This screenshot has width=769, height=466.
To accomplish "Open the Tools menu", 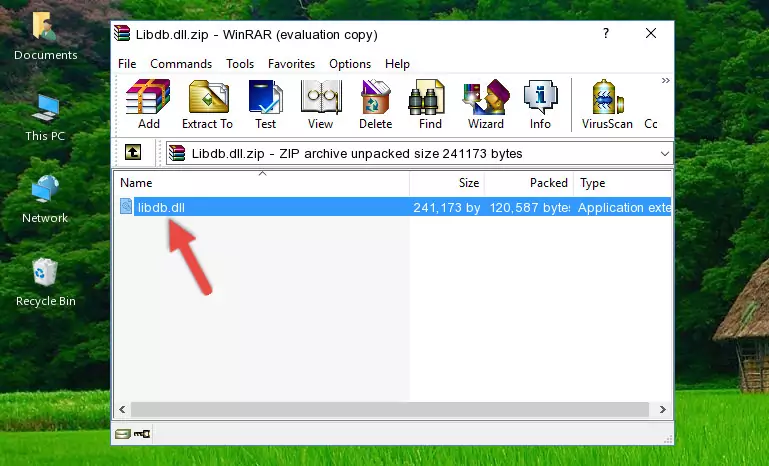I will [240, 64].
